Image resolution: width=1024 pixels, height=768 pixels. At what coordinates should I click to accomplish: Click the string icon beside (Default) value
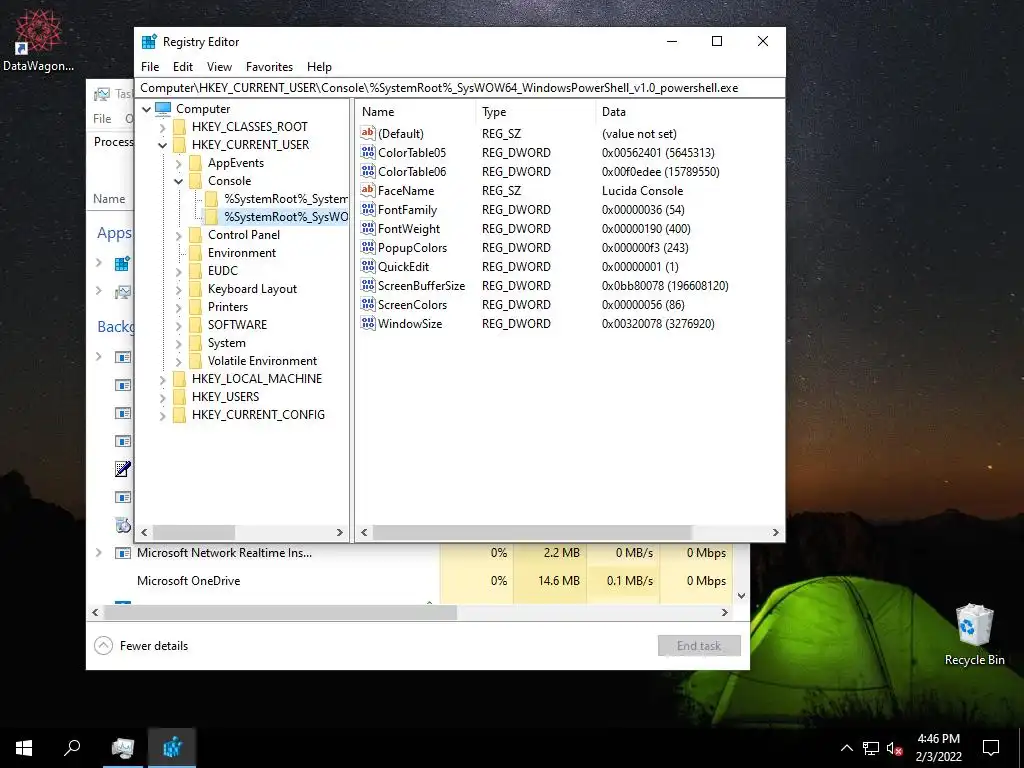368,133
